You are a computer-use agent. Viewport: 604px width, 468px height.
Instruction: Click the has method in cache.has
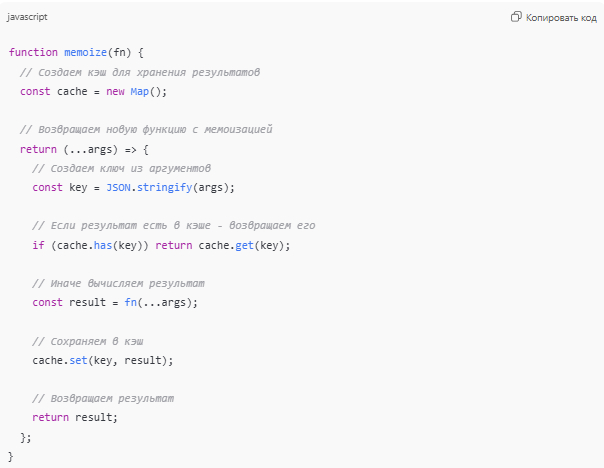[x=96, y=245]
